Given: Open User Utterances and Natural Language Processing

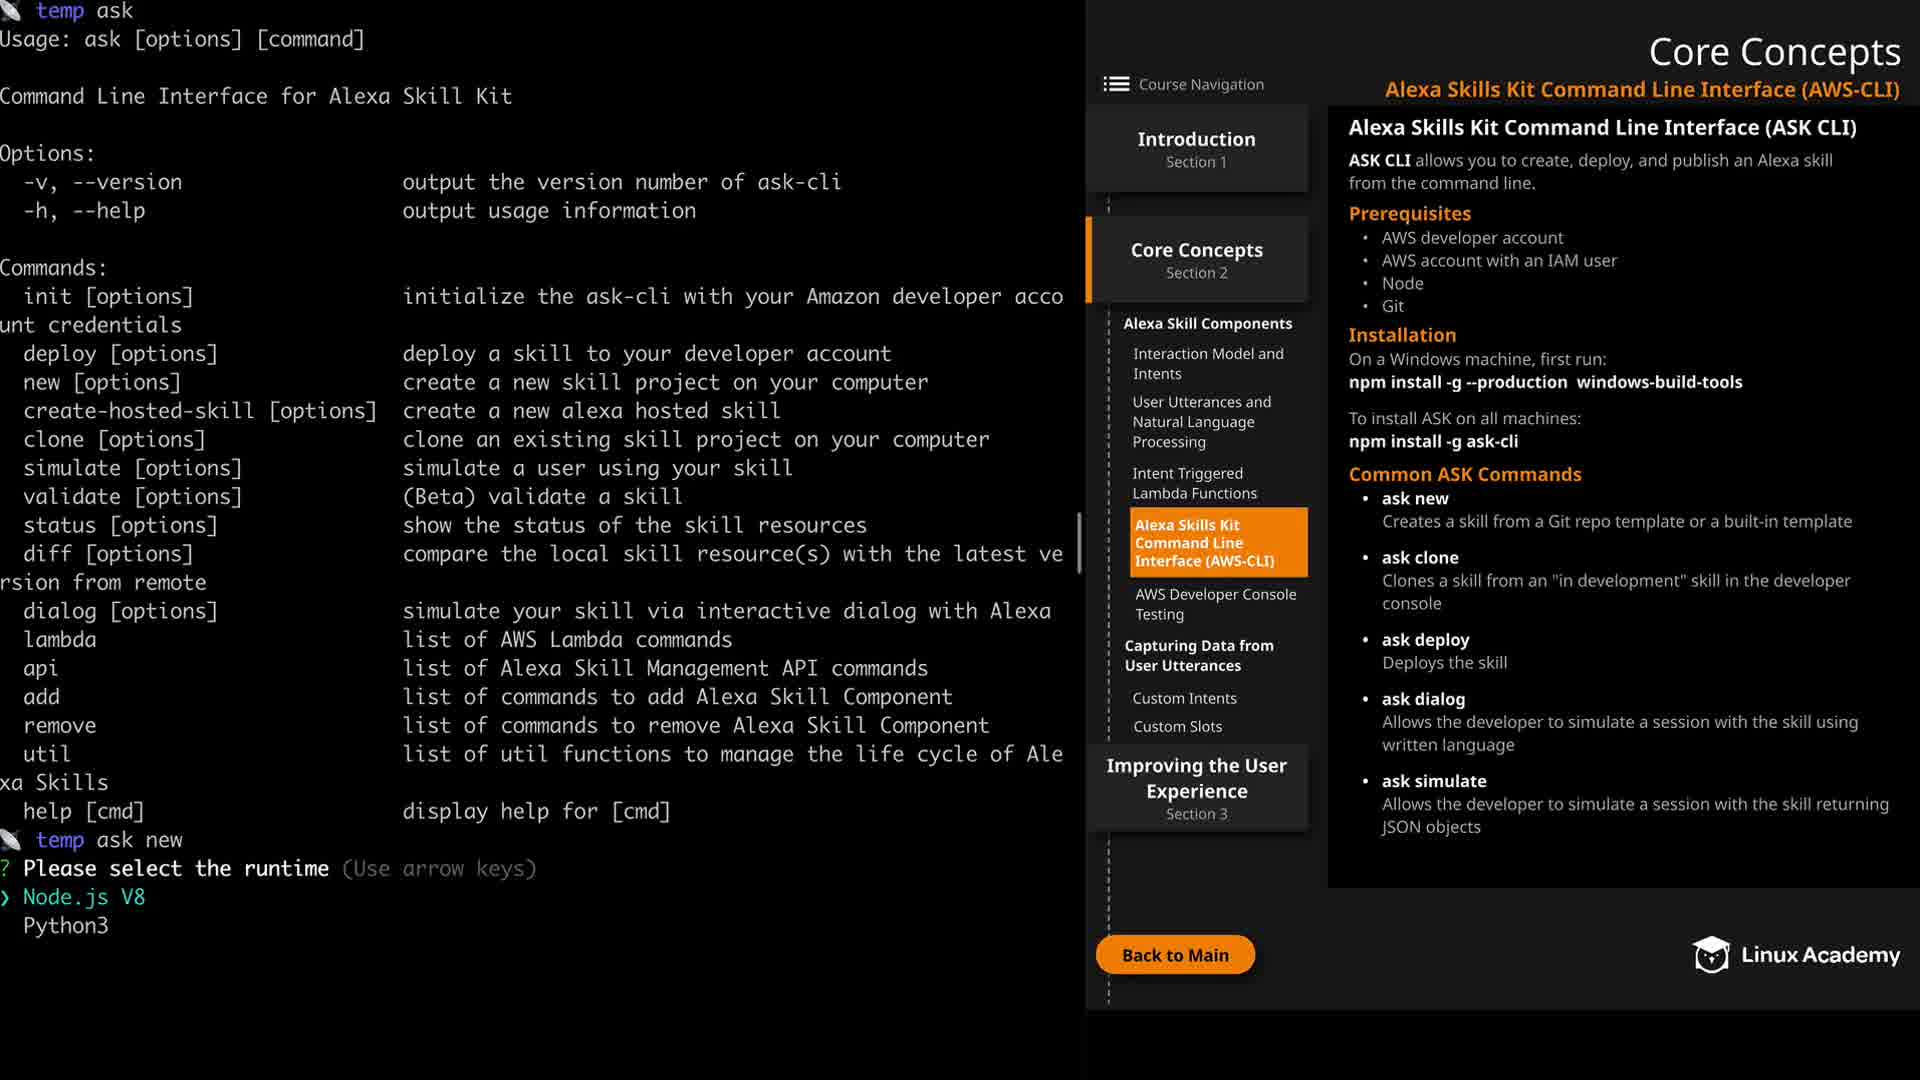Looking at the screenshot, I should coord(1201,421).
